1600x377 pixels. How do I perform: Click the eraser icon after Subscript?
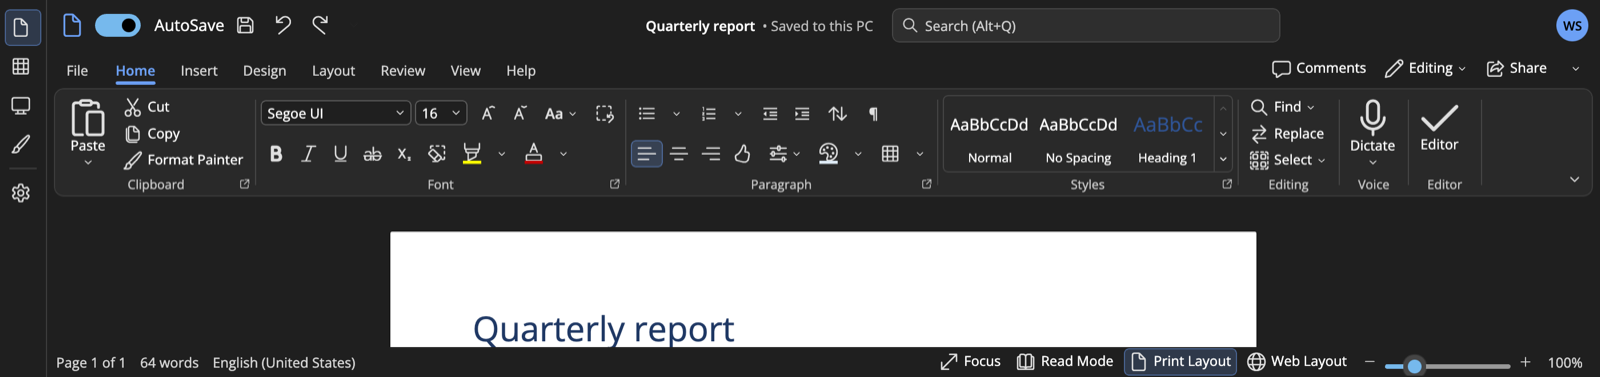coord(437,153)
